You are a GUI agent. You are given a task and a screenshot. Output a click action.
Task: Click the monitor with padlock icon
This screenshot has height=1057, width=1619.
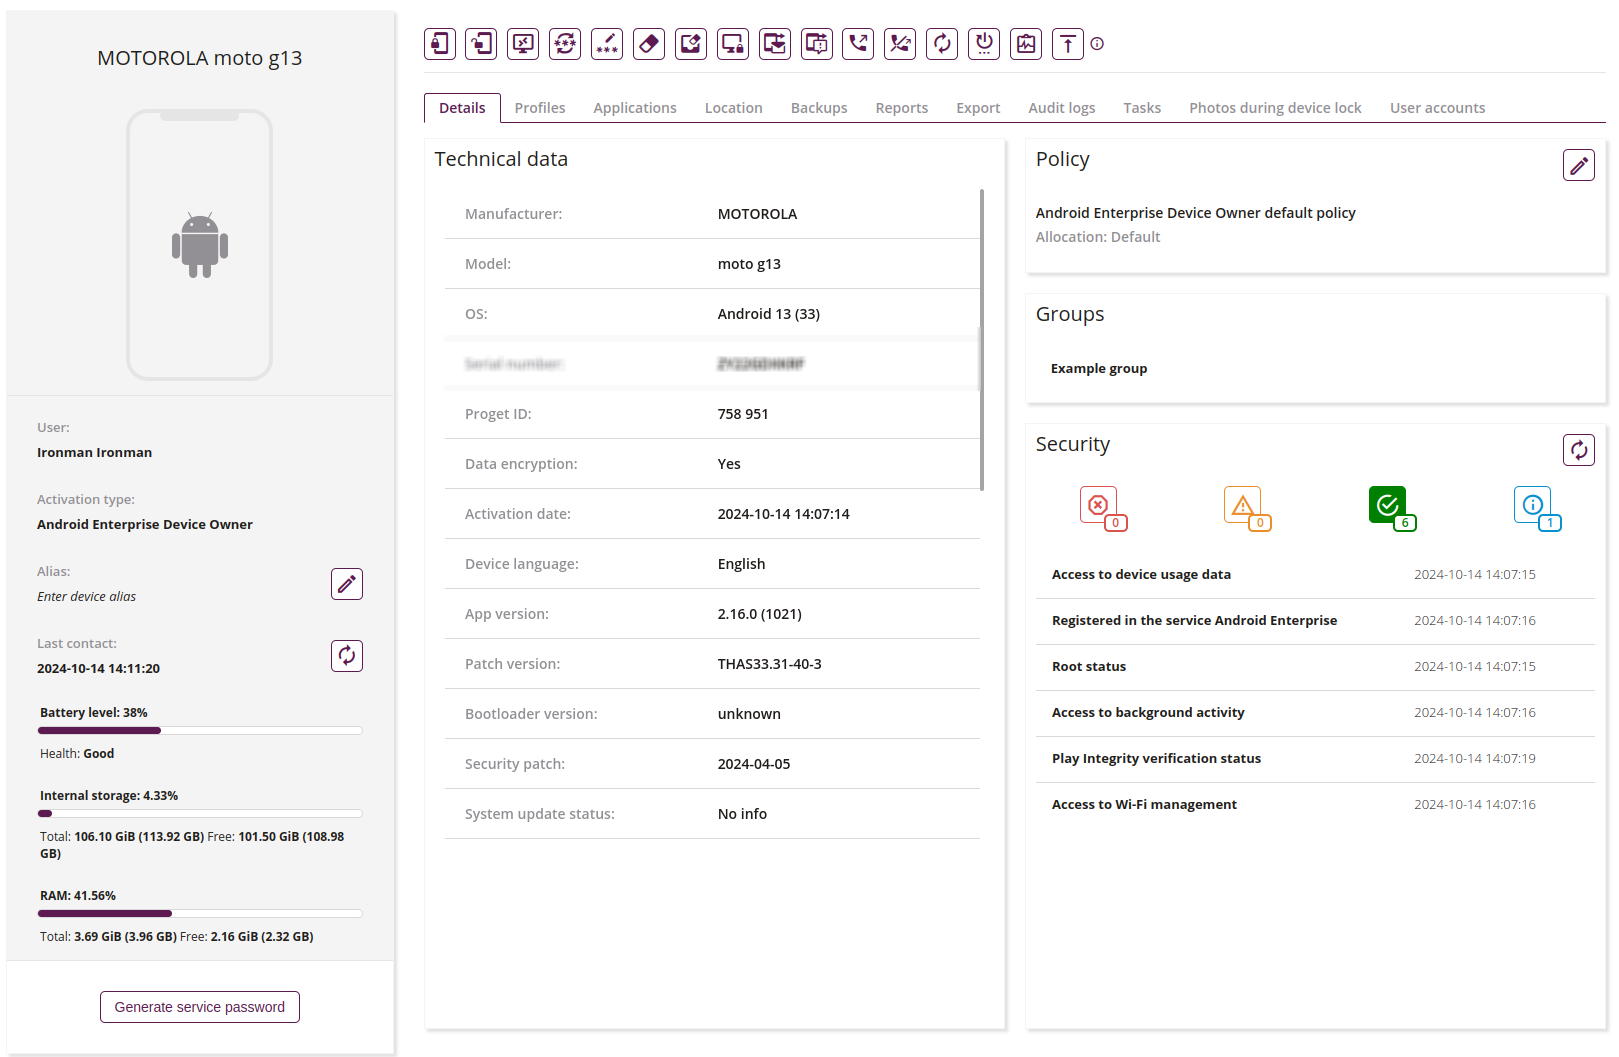733,44
